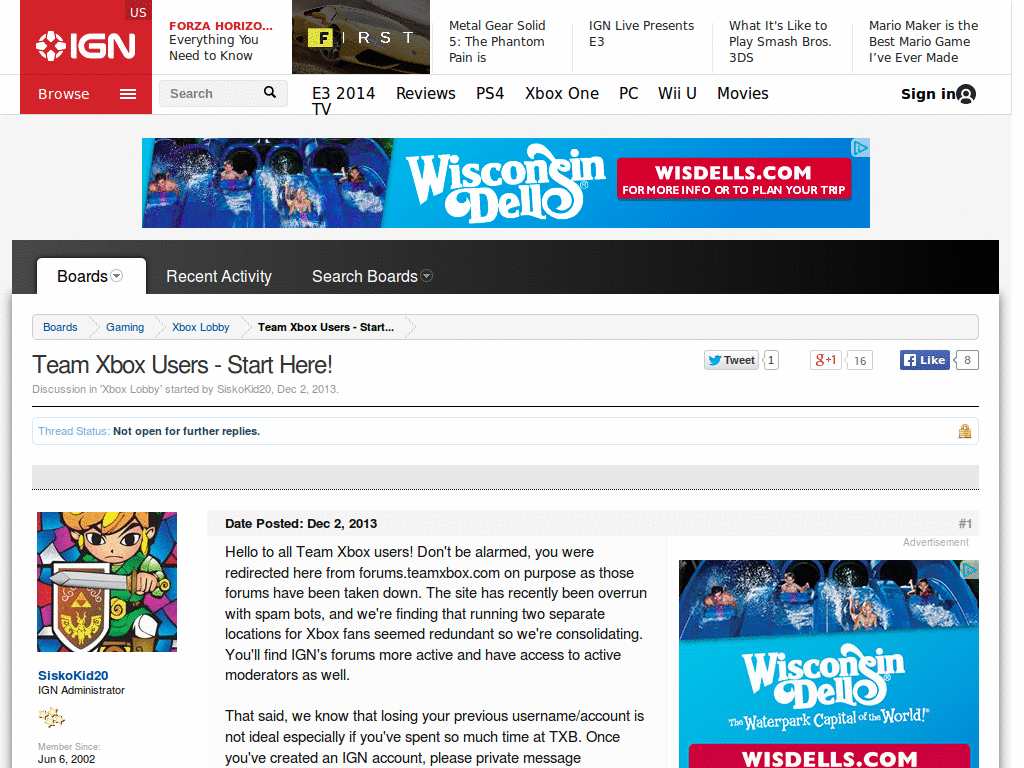Open Mario Maker headline

coord(923,41)
